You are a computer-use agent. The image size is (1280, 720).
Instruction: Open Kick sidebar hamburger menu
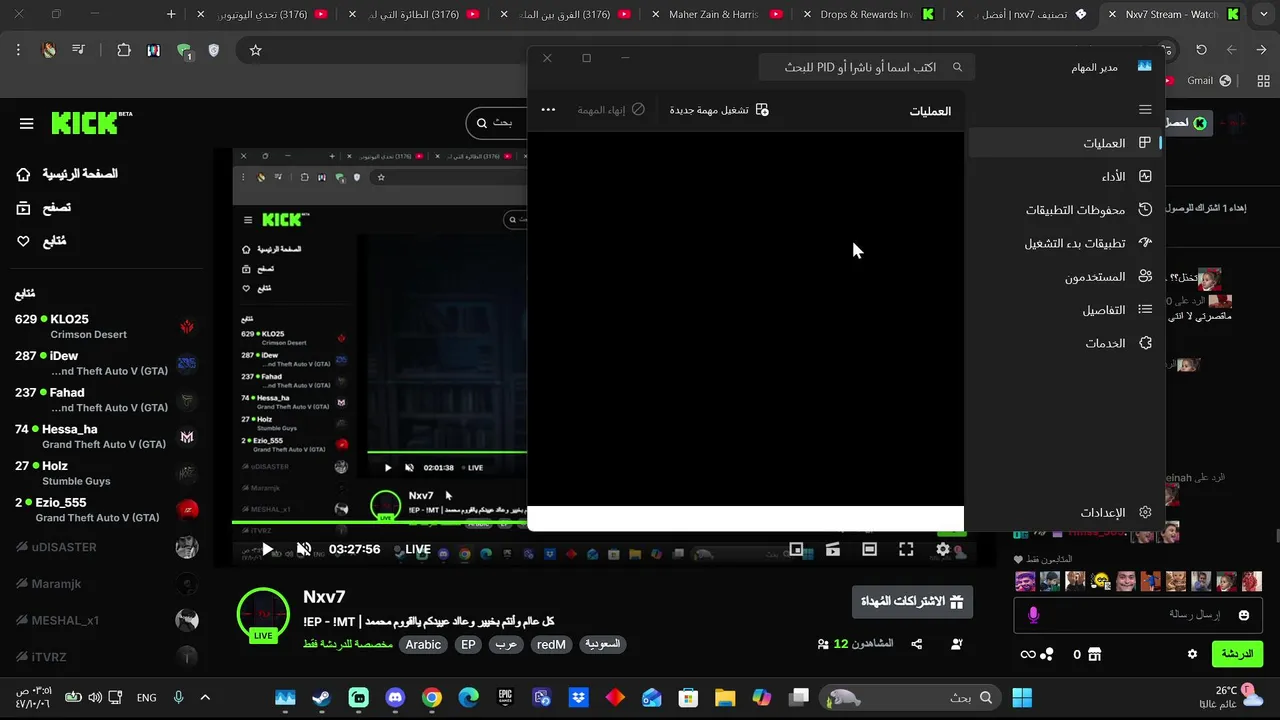[x=27, y=124]
